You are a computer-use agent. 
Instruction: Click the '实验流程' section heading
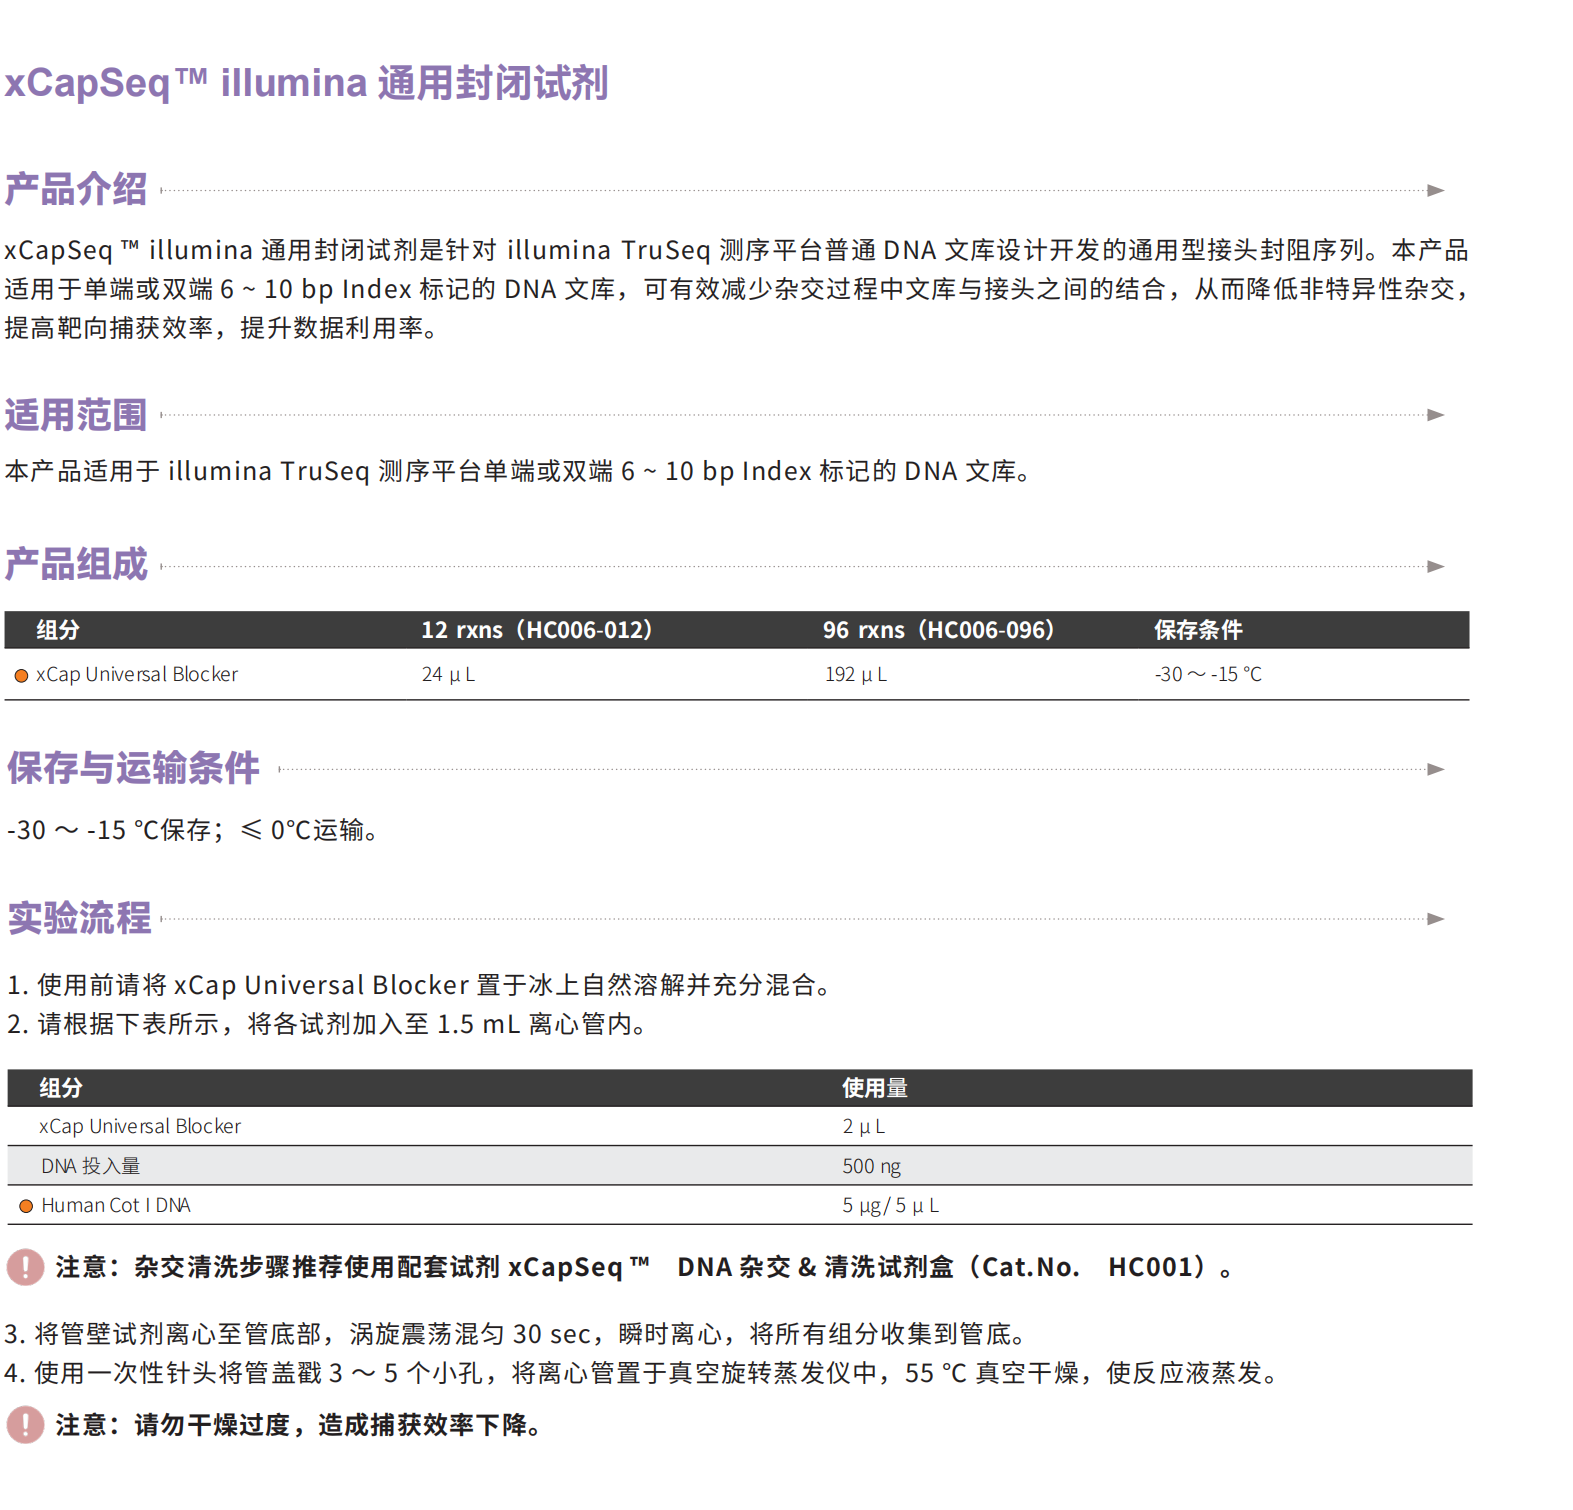(79, 918)
